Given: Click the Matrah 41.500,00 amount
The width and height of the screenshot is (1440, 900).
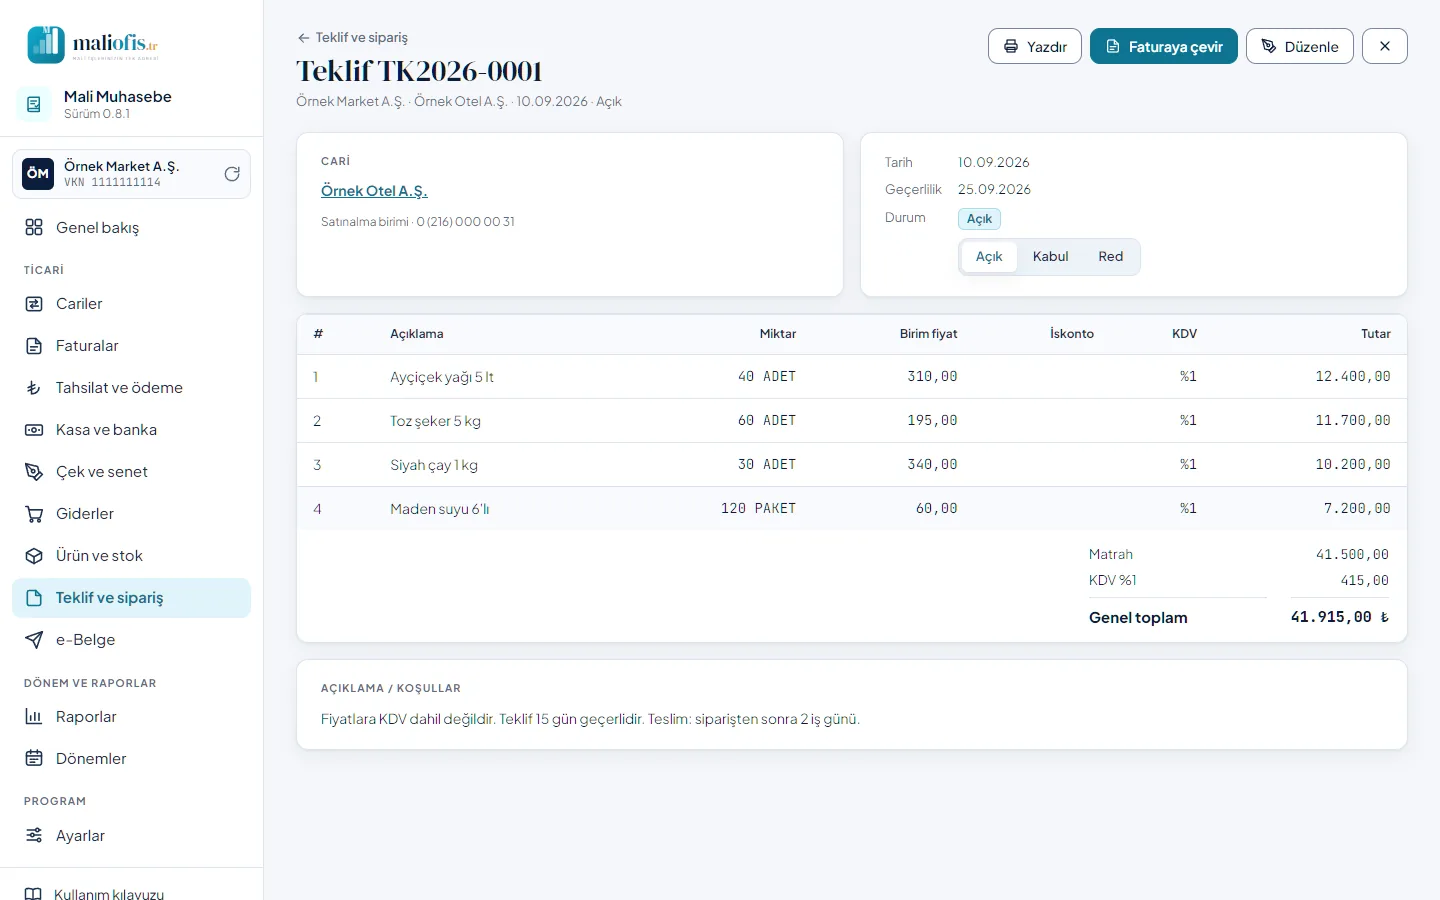Looking at the screenshot, I should point(1352,554).
